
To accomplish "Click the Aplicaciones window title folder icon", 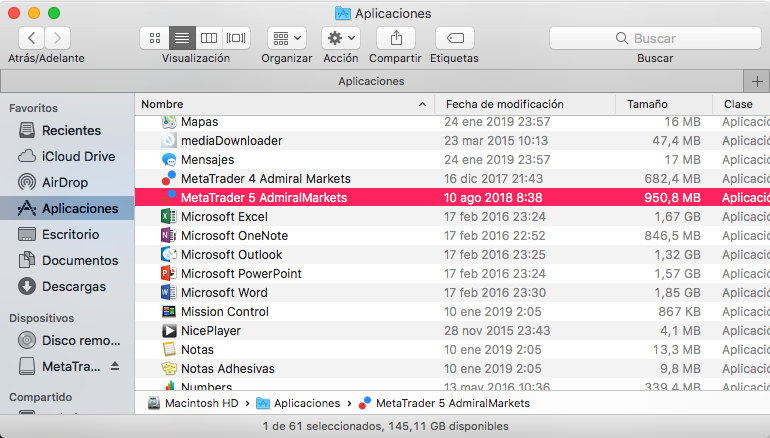I will [342, 13].
